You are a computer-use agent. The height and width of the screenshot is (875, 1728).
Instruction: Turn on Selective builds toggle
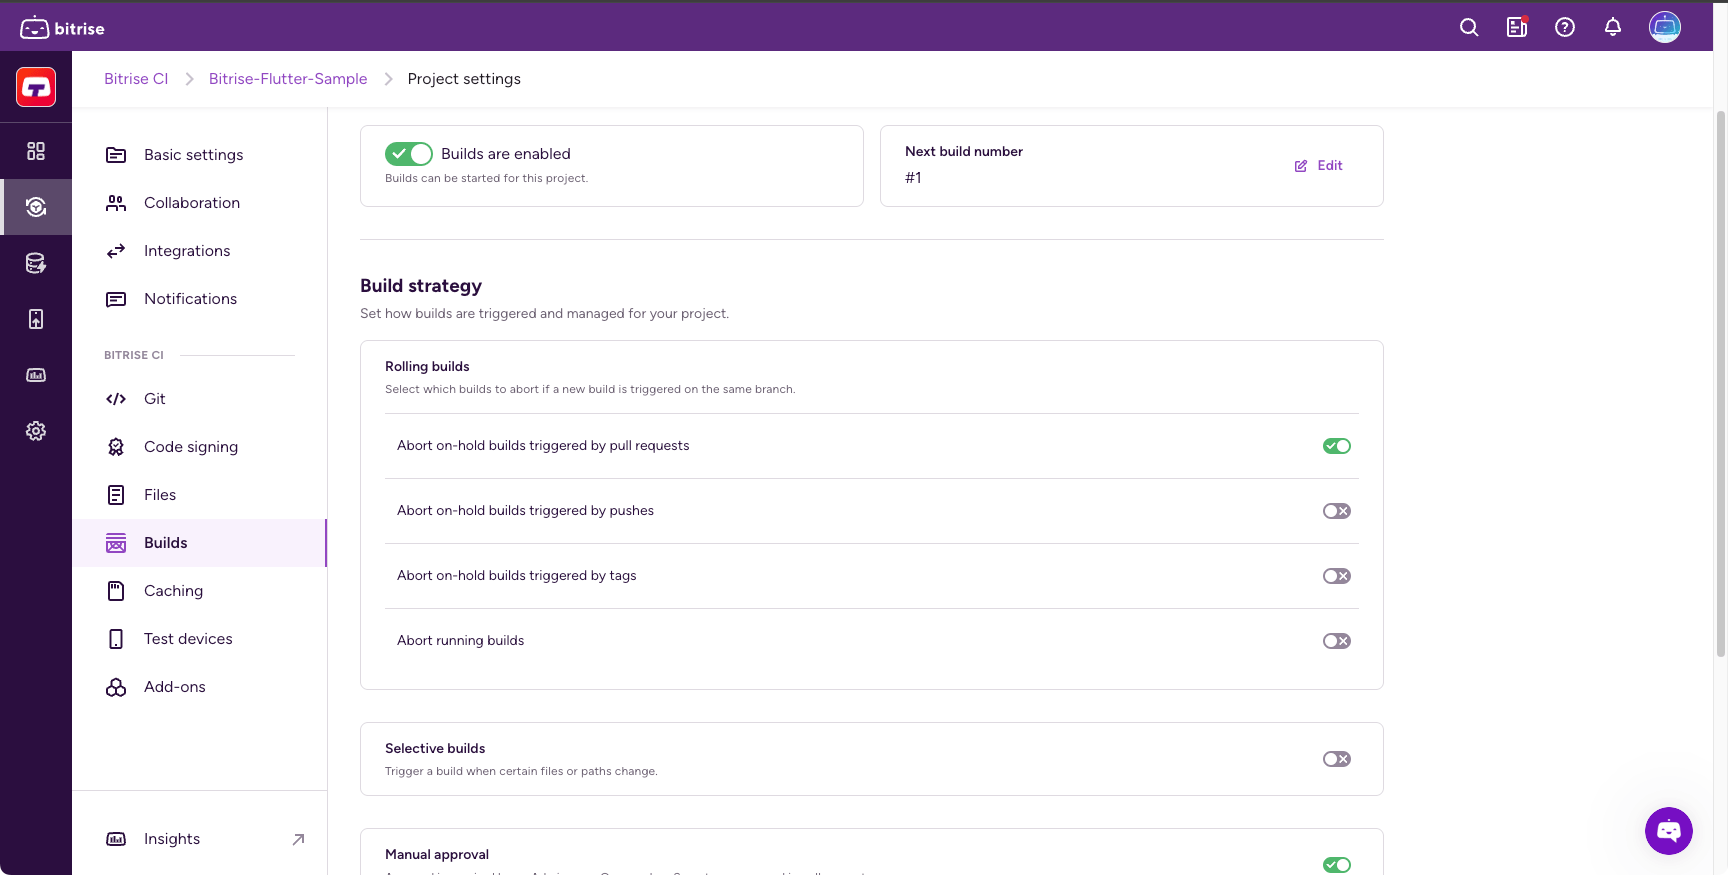pyautogui.click(x=1336, y=759)
